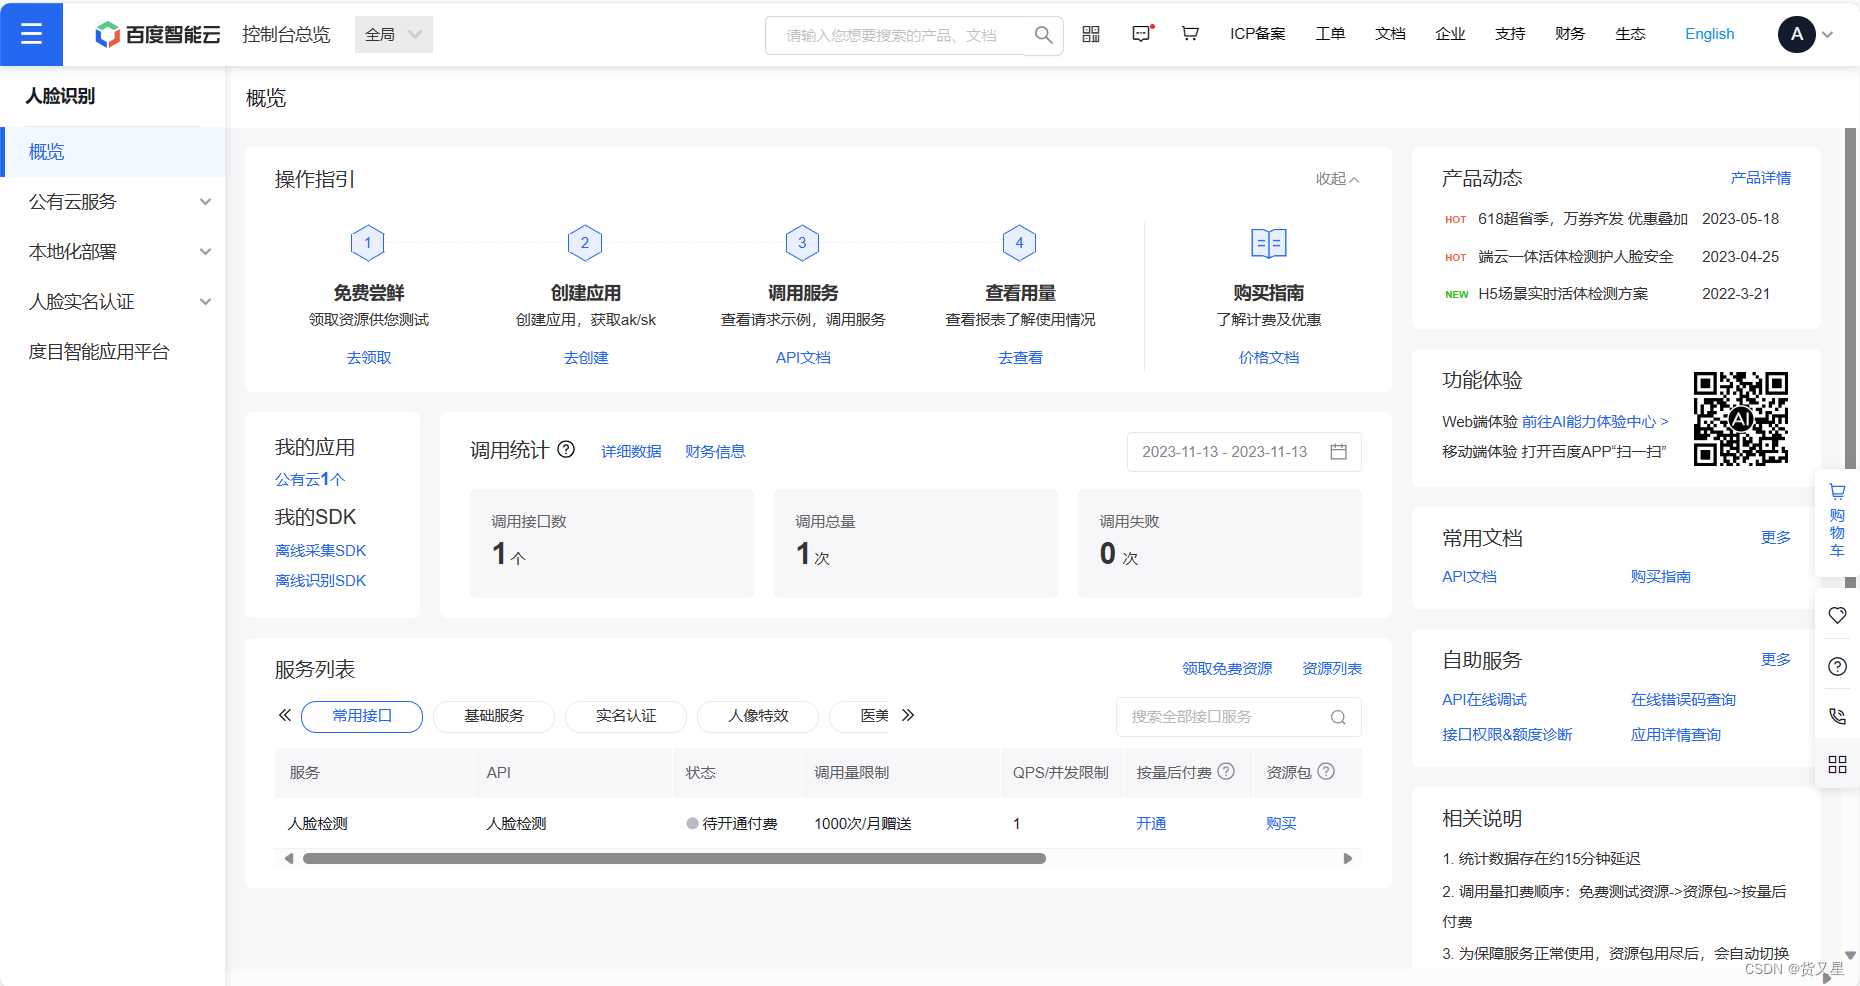Click step 3 hexagon icon

pos(802,243)
